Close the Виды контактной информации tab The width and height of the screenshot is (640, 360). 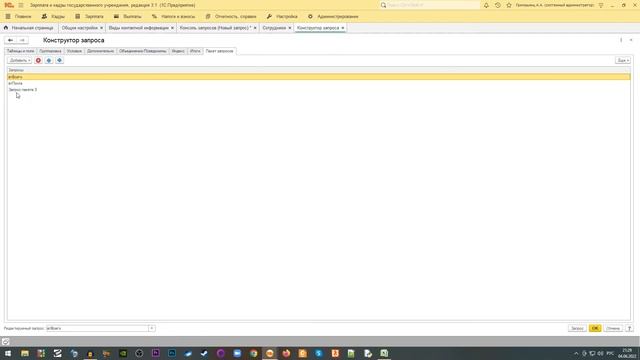[x=172, y=28]
